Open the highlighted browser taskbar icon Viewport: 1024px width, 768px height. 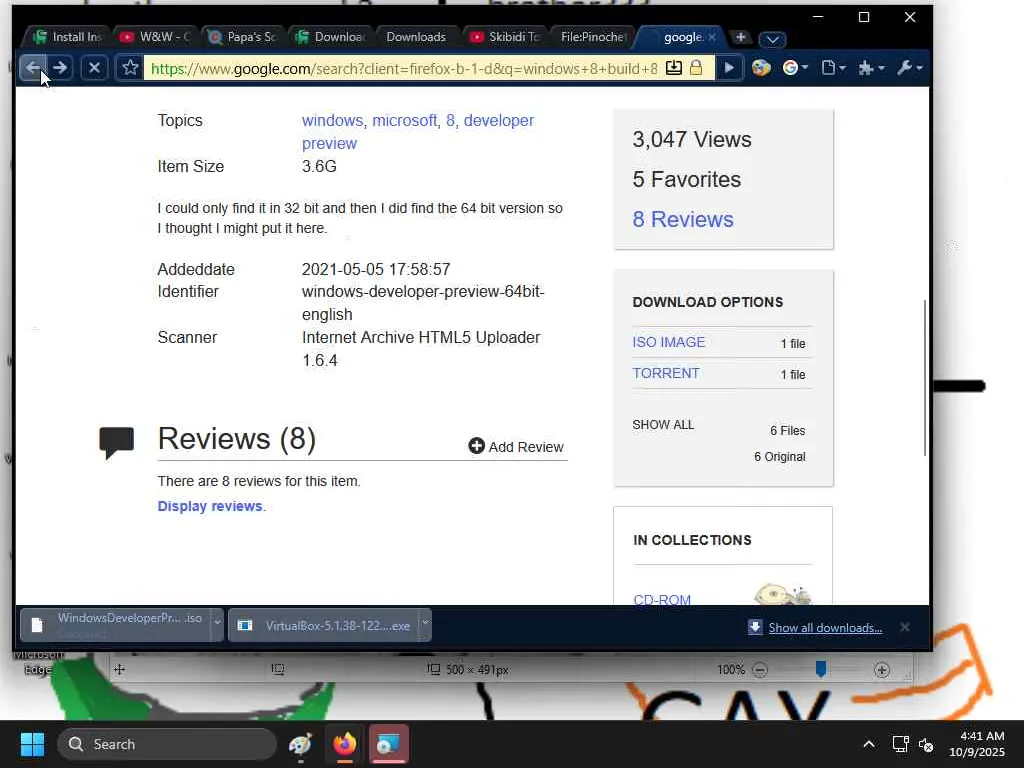click(389, 744)
